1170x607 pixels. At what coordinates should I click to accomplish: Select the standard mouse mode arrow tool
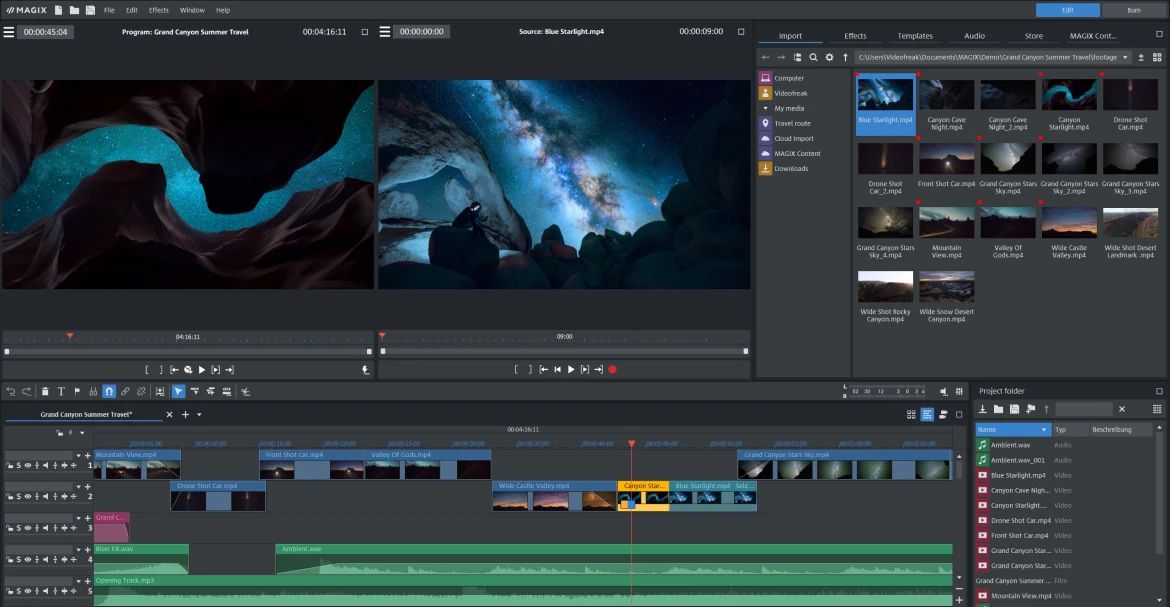pos(179,391)
